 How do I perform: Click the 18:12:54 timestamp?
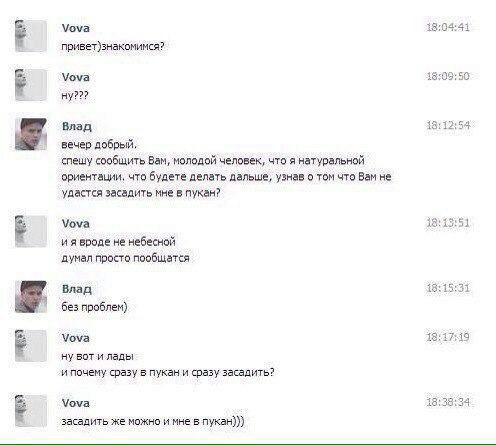pos(448,125)
